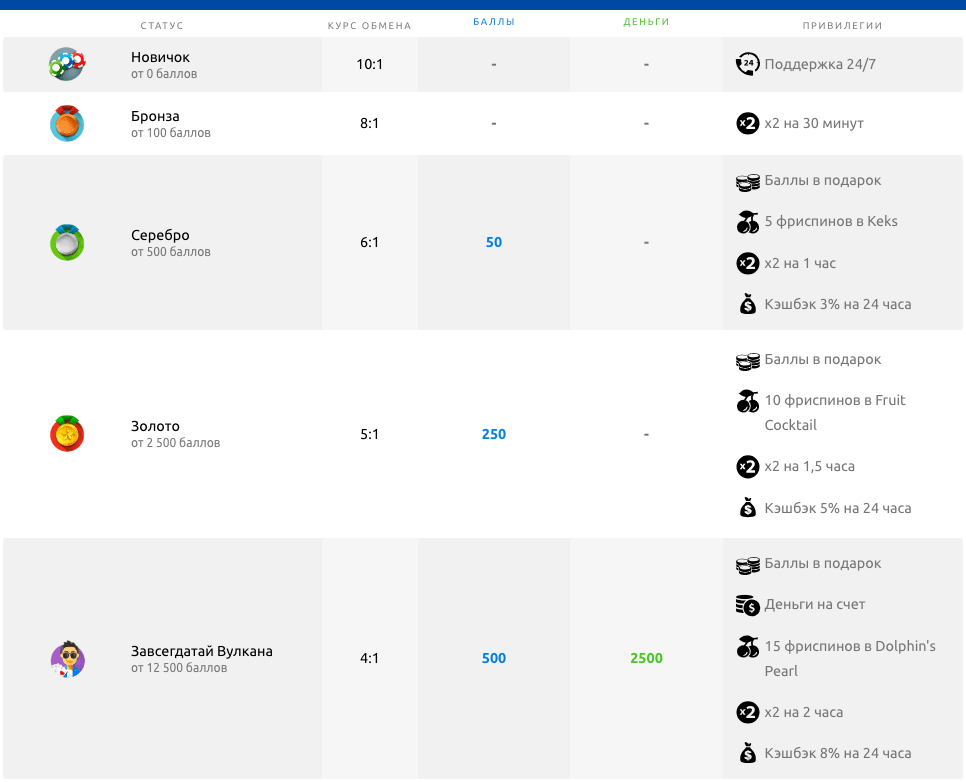Screen dimensions: 966x782
Task: Click the x2 icon in Bronze row
Action: click(x=747, y=123)
